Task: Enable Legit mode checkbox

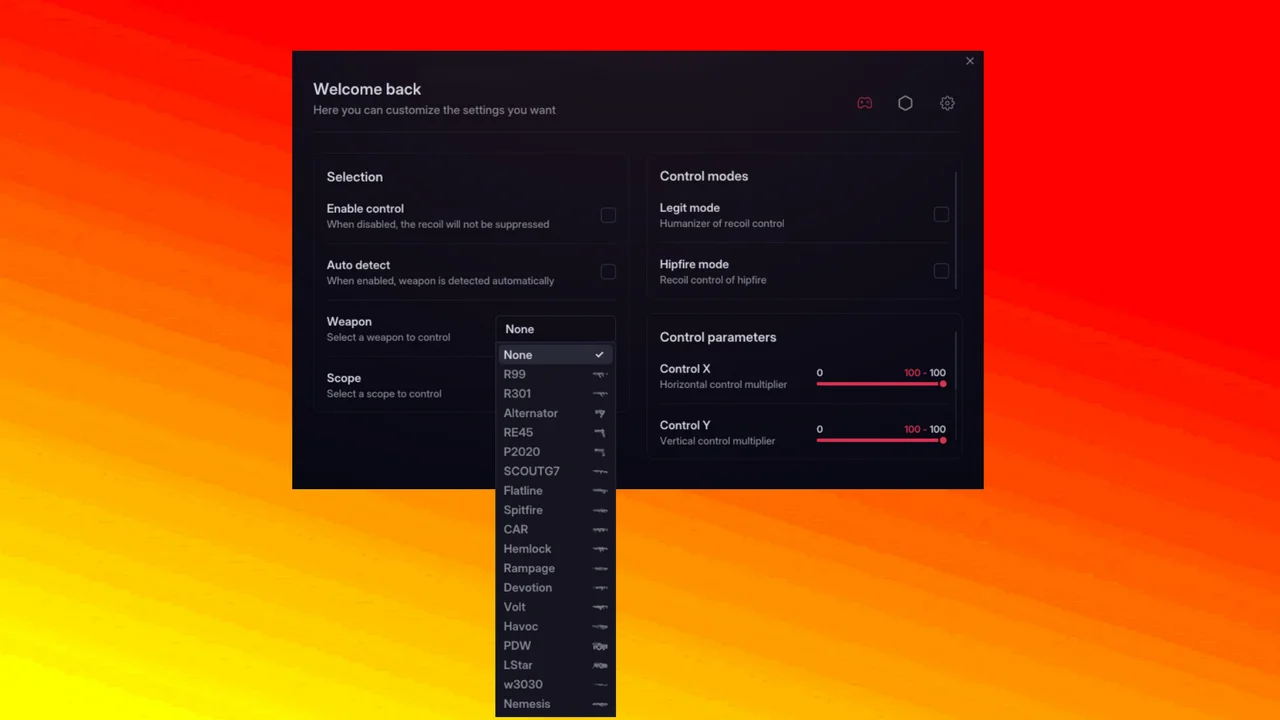Action: click(941, 215)
